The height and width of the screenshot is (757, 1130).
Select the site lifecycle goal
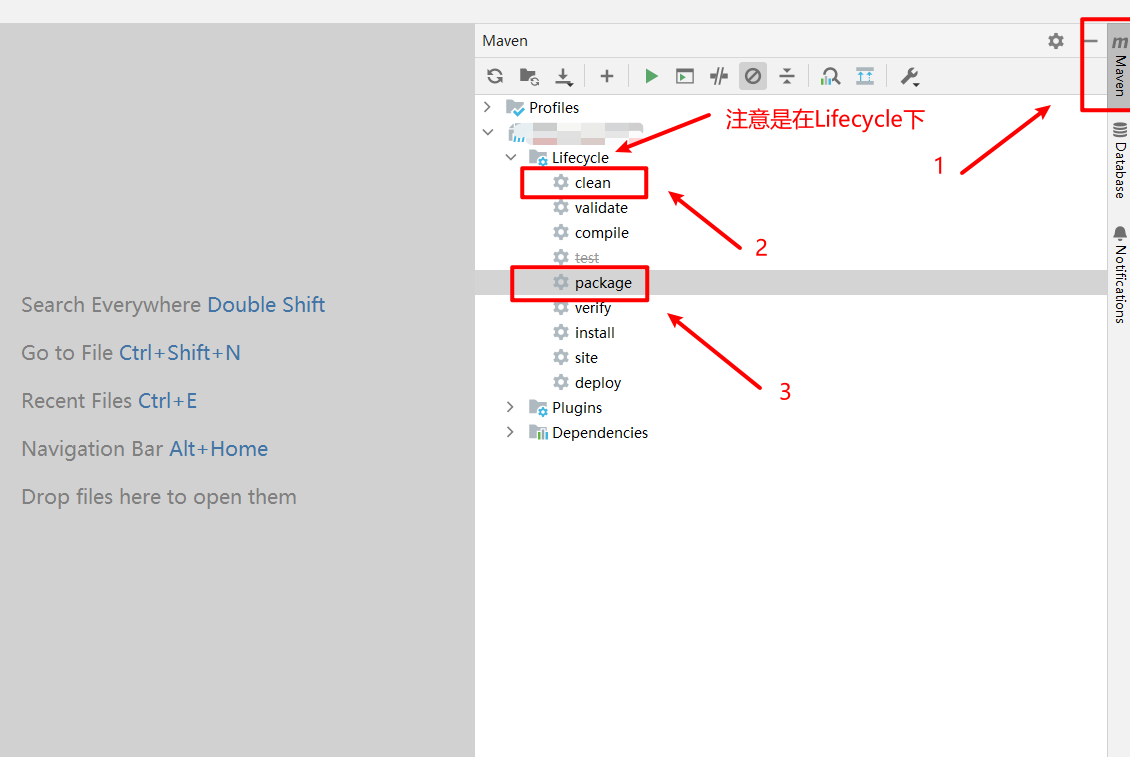[586, 358]
